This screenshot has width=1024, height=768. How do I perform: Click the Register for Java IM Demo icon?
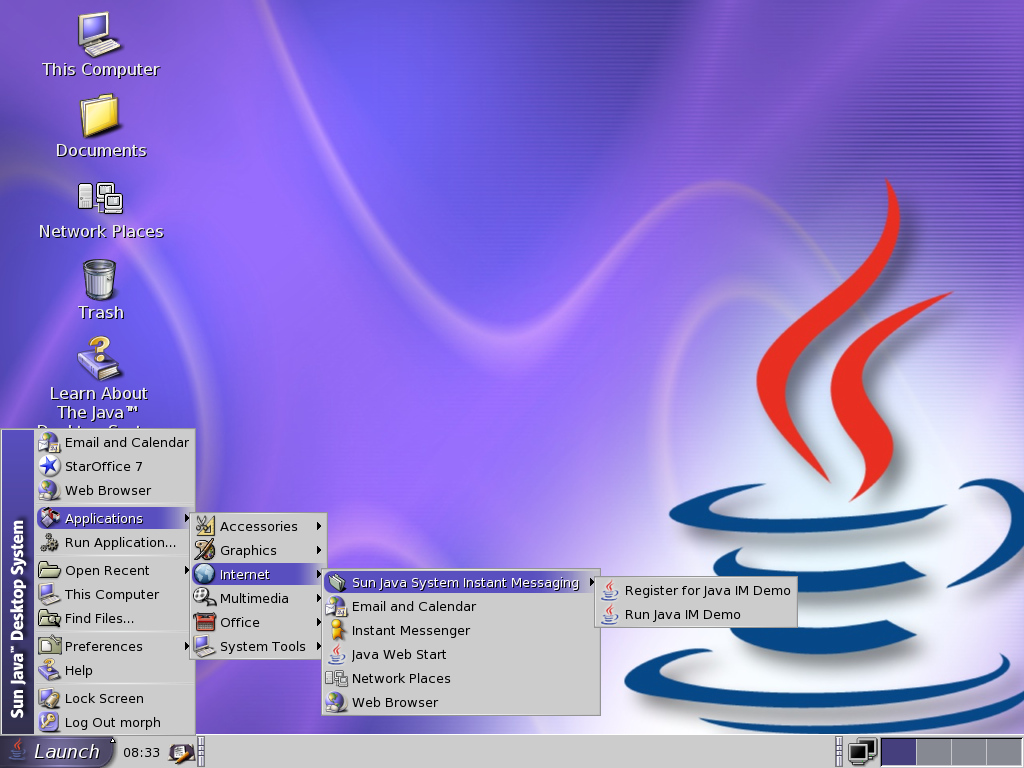point(609,590)
